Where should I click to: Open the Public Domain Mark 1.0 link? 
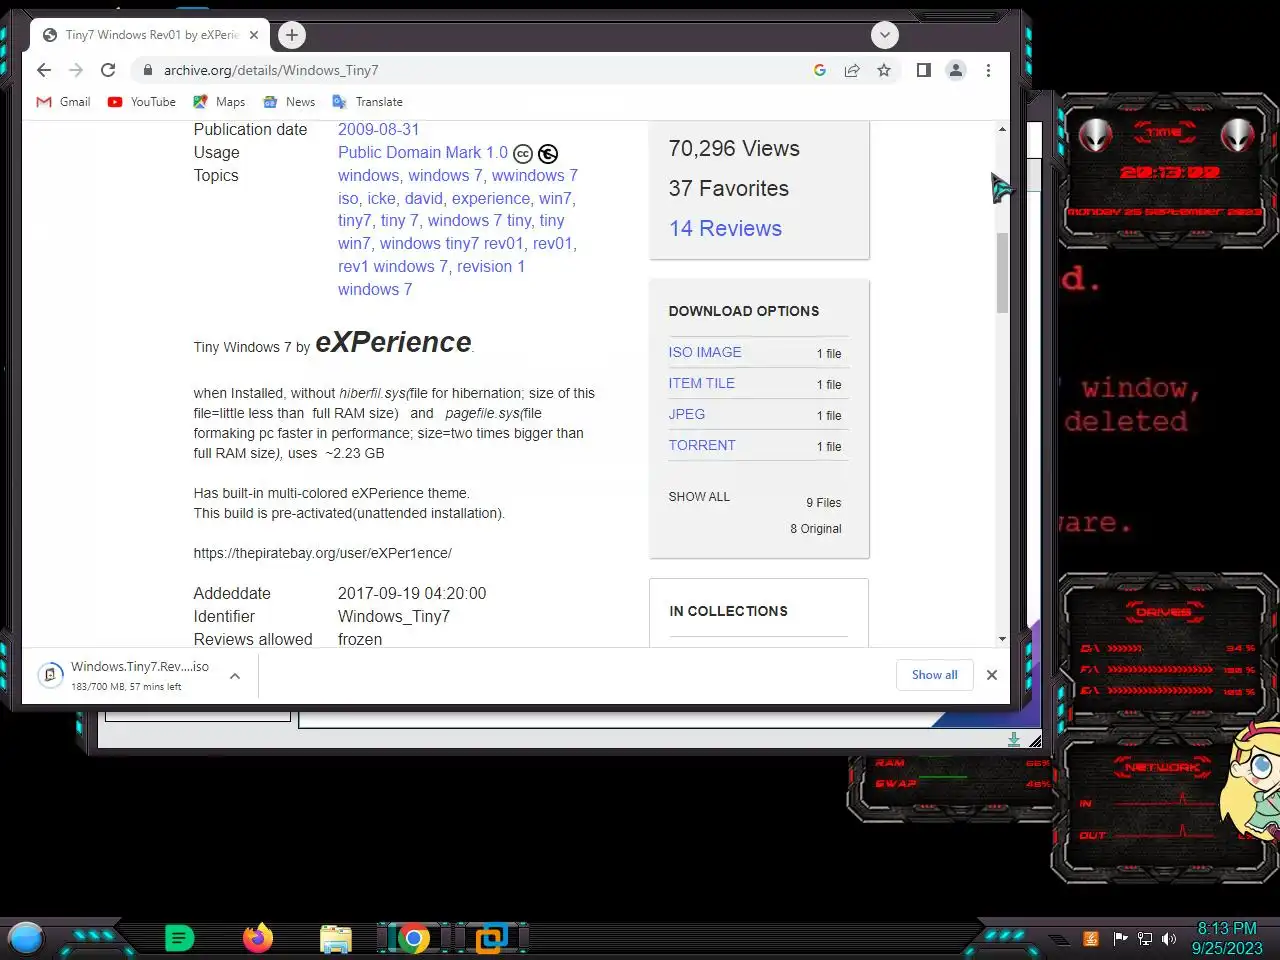423,152
